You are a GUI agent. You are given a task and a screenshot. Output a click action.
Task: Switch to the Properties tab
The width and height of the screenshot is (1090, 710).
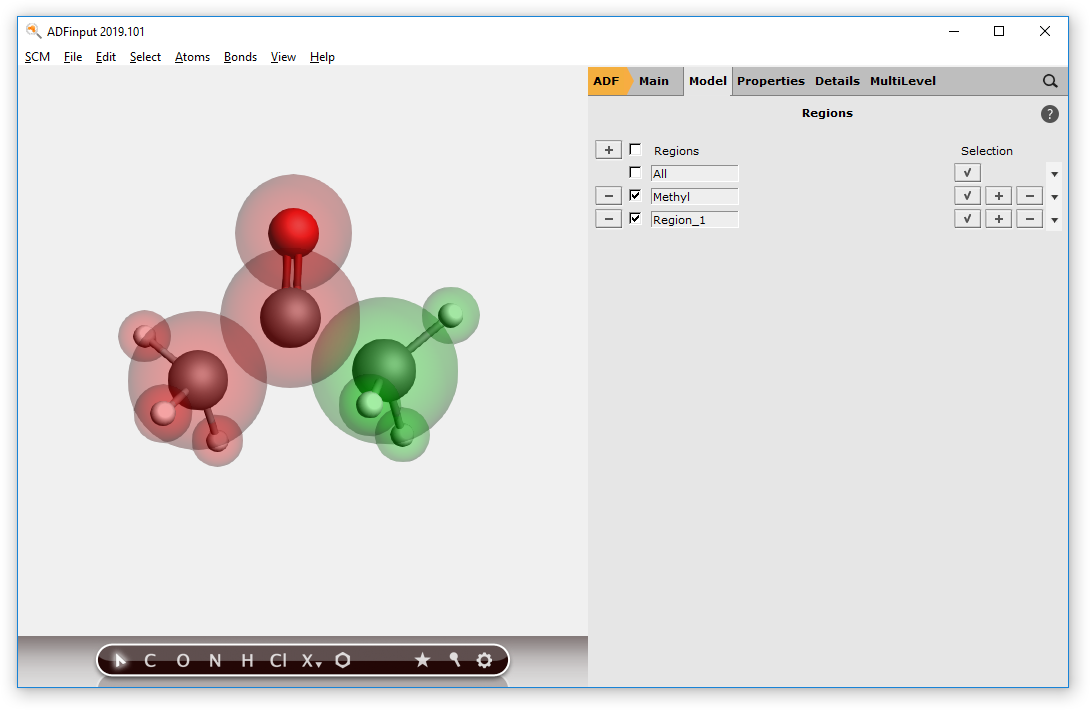(x=770, y=81)
